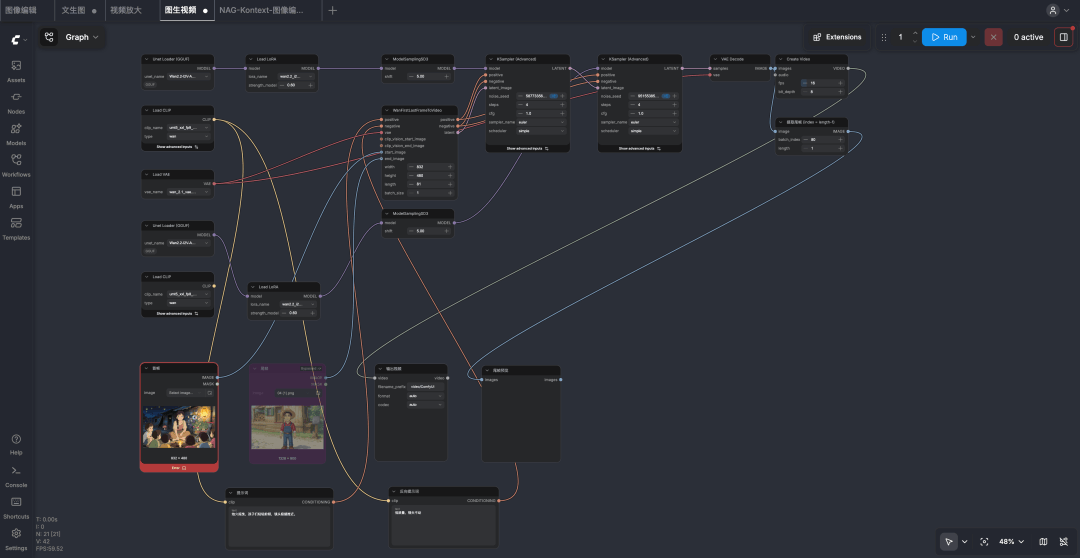Open the Console panel
This screenshot has height=558, width=1080.
point(16,475)
